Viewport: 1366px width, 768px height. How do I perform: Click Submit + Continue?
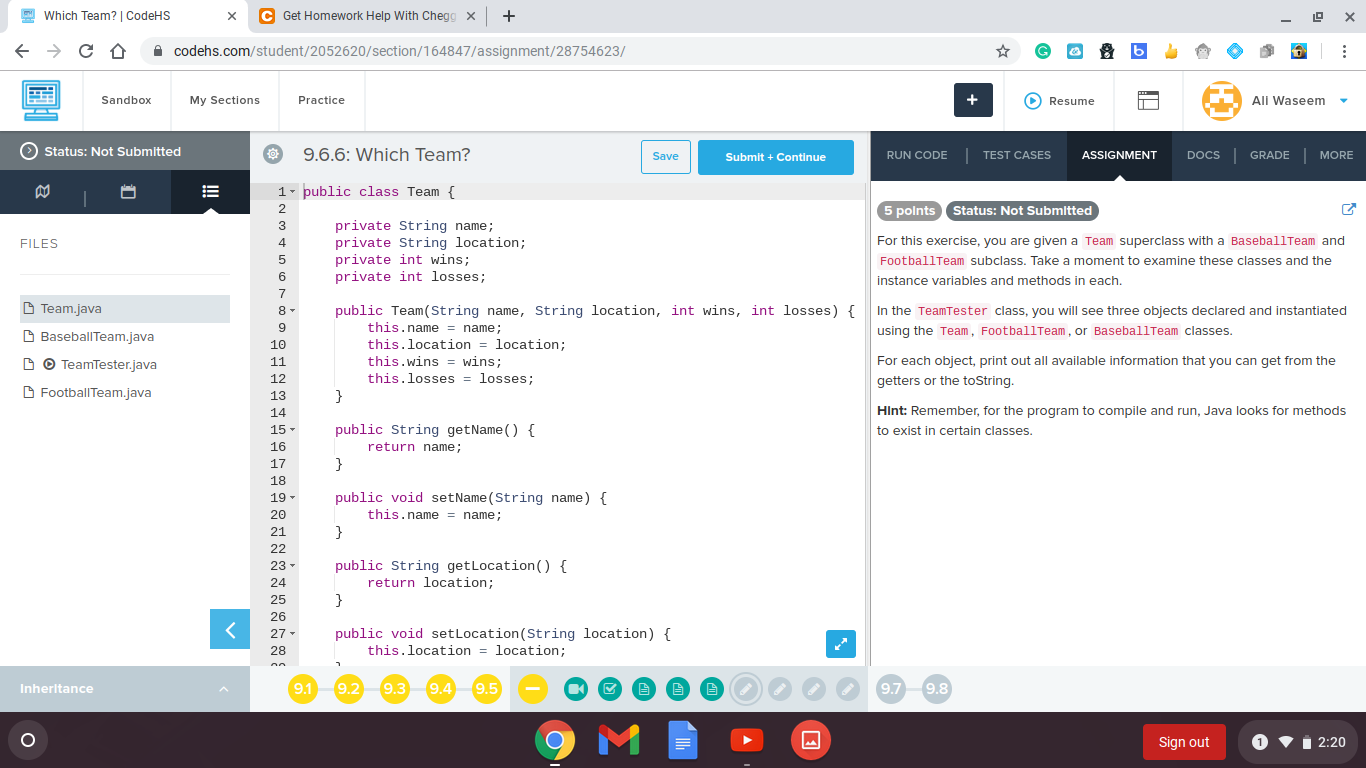pyautogui.click(x=775, y=157)
